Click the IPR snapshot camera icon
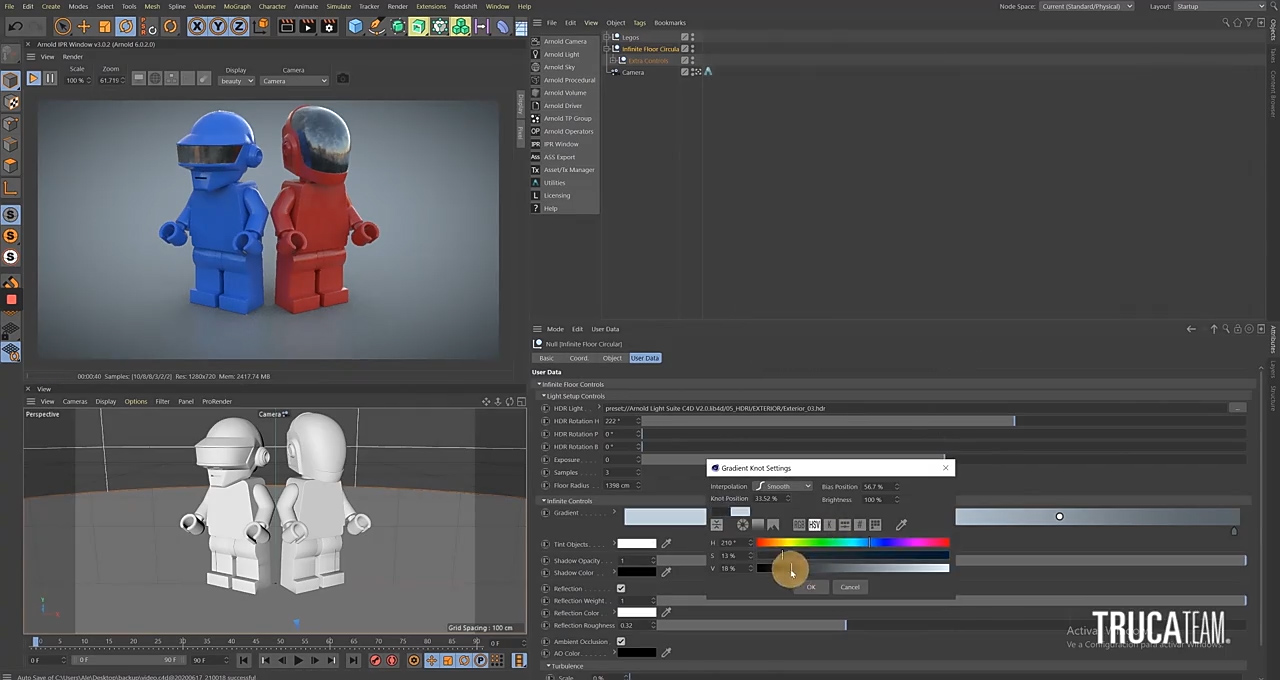Viewport: 1280px width, 680px height. (x=343, y=79)
